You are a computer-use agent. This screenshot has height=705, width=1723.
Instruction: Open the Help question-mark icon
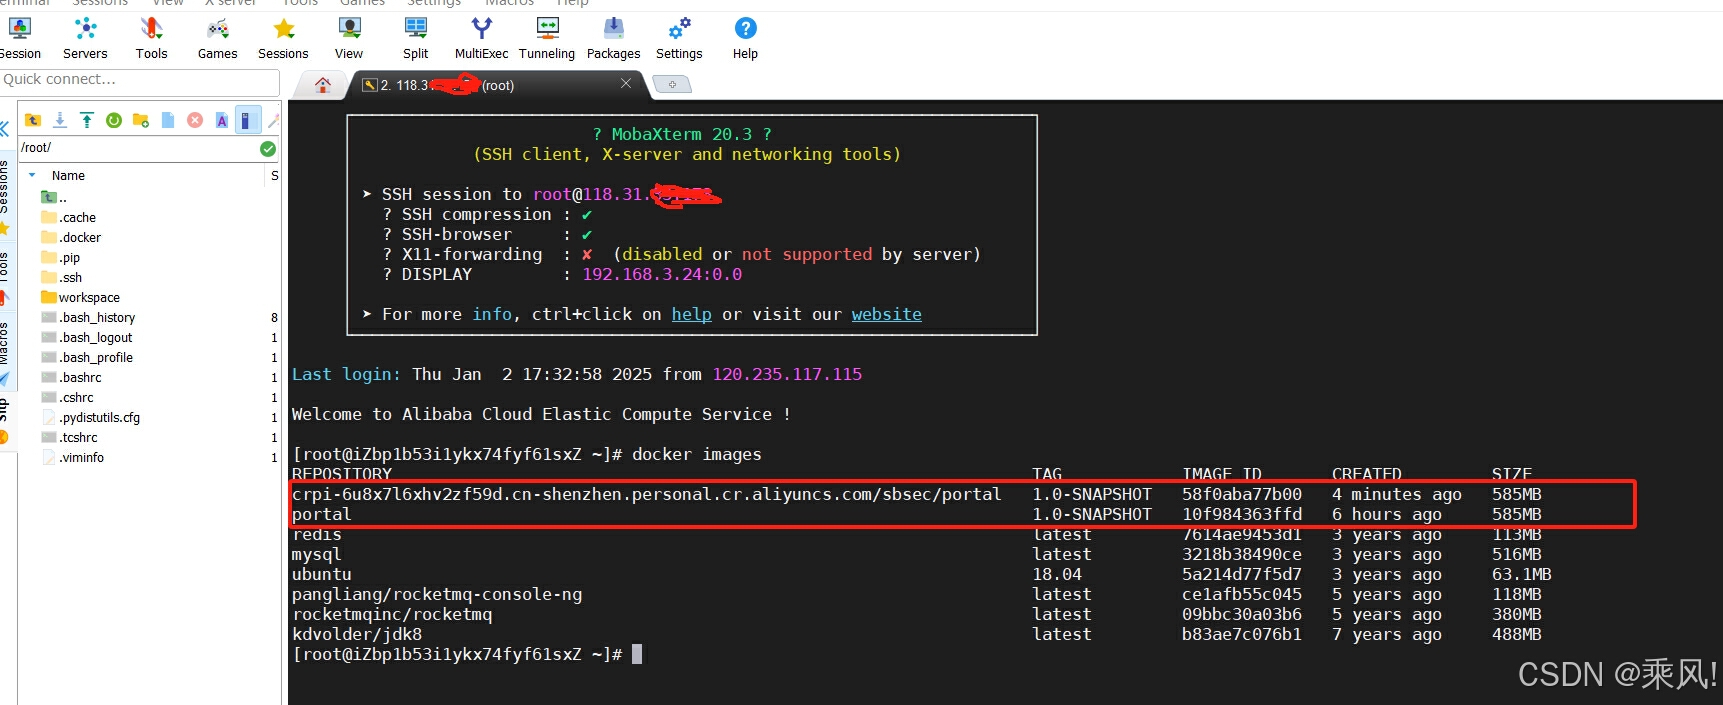[x=745, y=39]
